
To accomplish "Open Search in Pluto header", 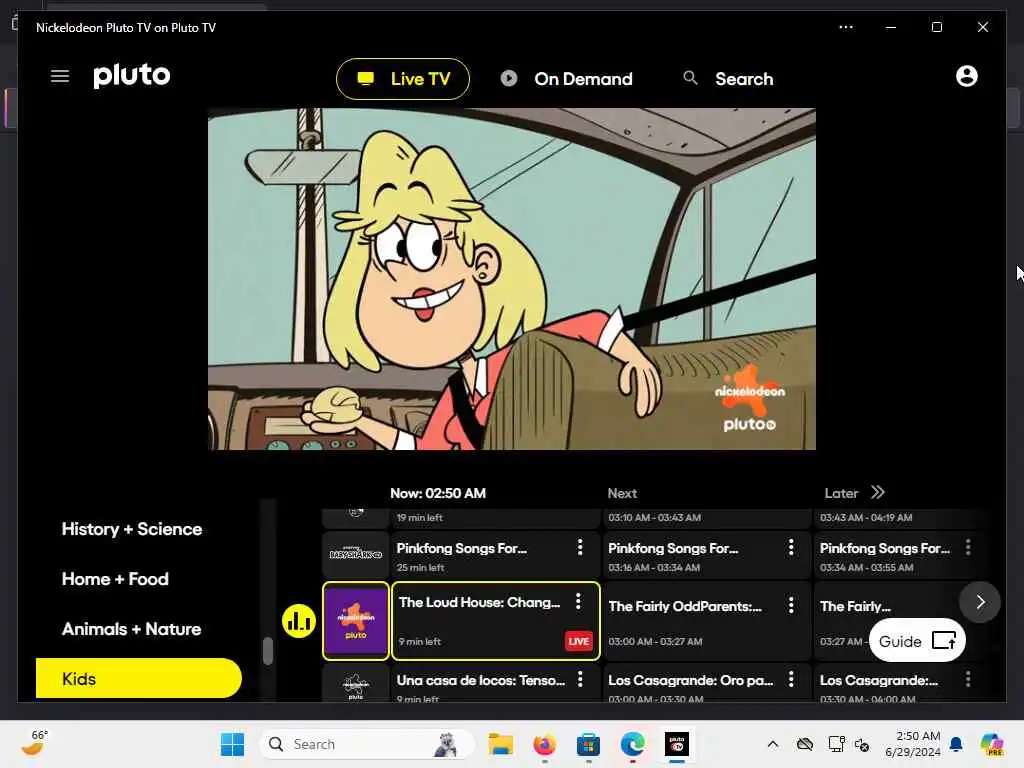I will pyautogui.click(x=728, y=79).
